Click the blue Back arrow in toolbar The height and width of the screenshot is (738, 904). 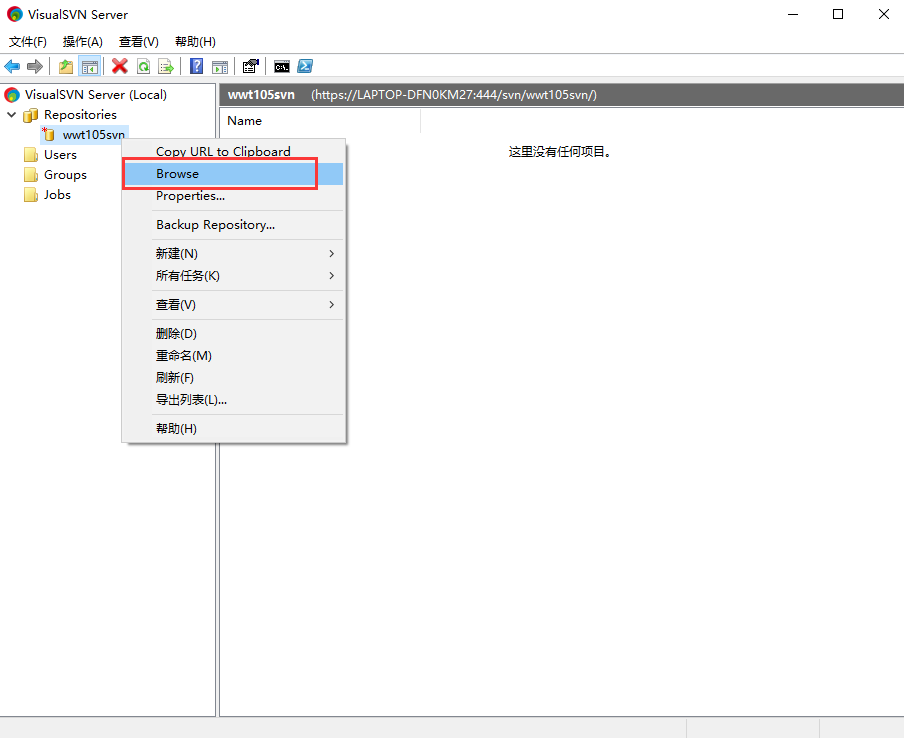click(12, 66)
